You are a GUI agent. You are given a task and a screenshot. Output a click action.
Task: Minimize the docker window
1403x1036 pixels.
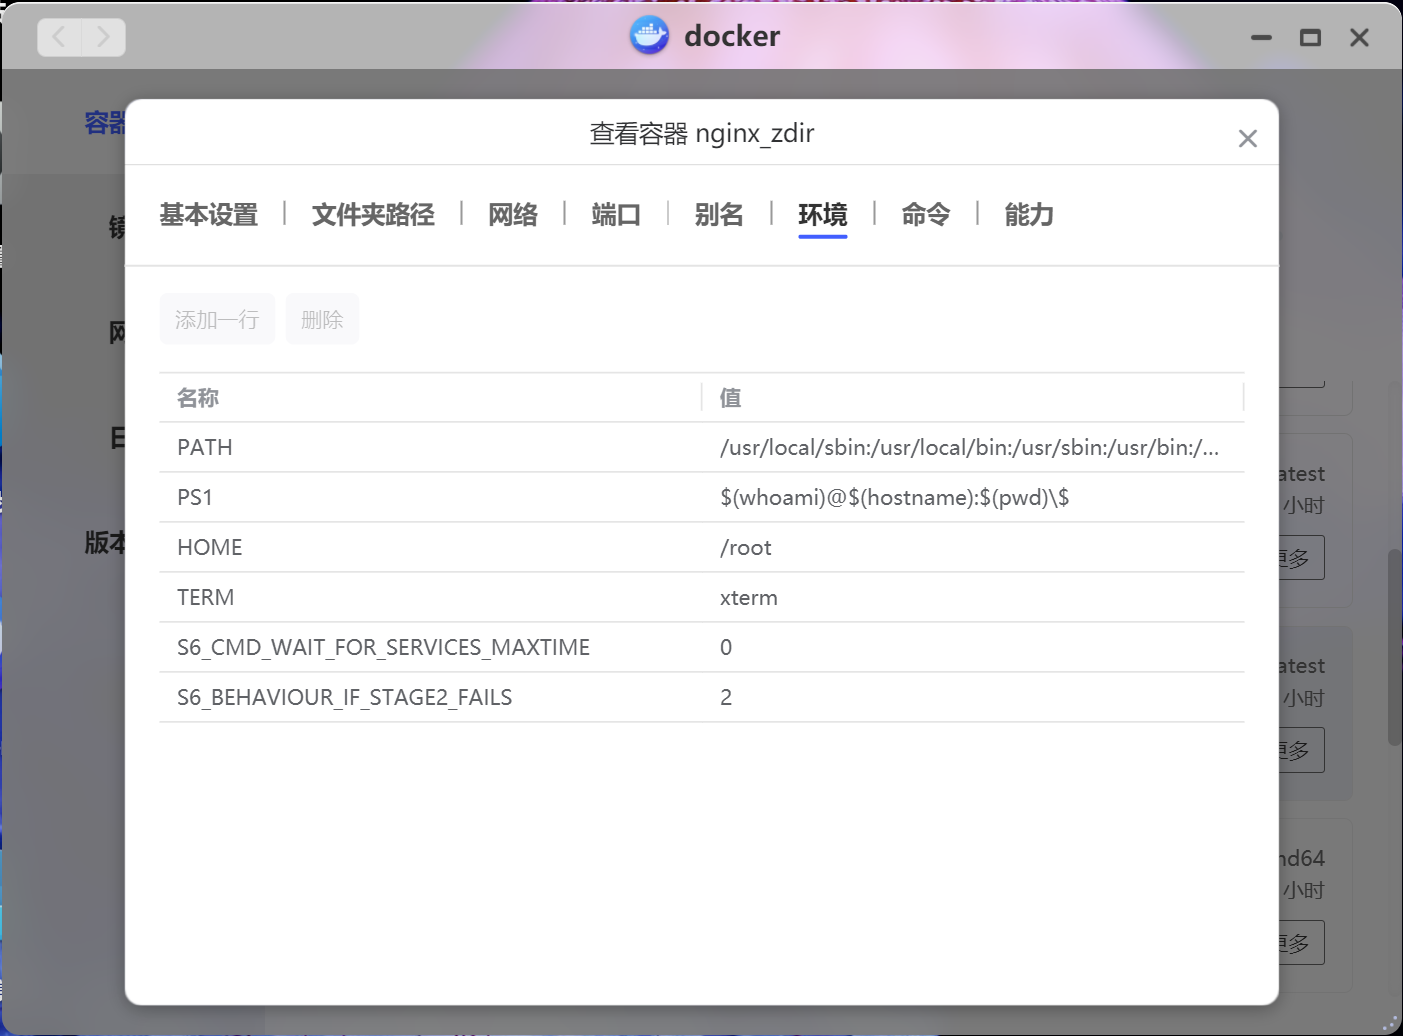1261,38
